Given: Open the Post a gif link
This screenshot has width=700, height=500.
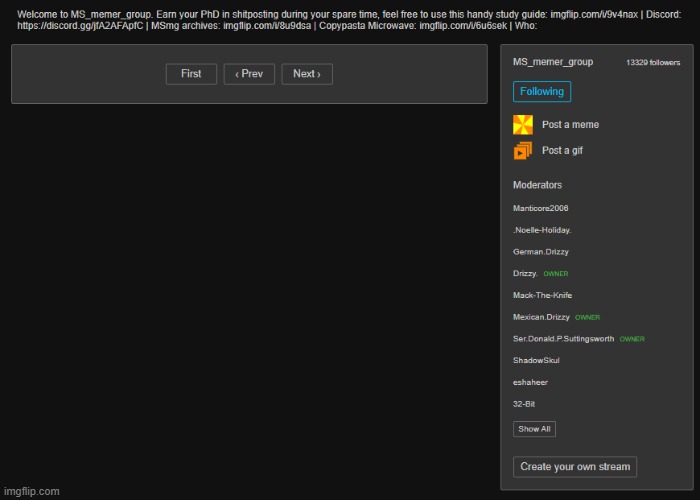Looking at the screenshot, I should [562, 151].
